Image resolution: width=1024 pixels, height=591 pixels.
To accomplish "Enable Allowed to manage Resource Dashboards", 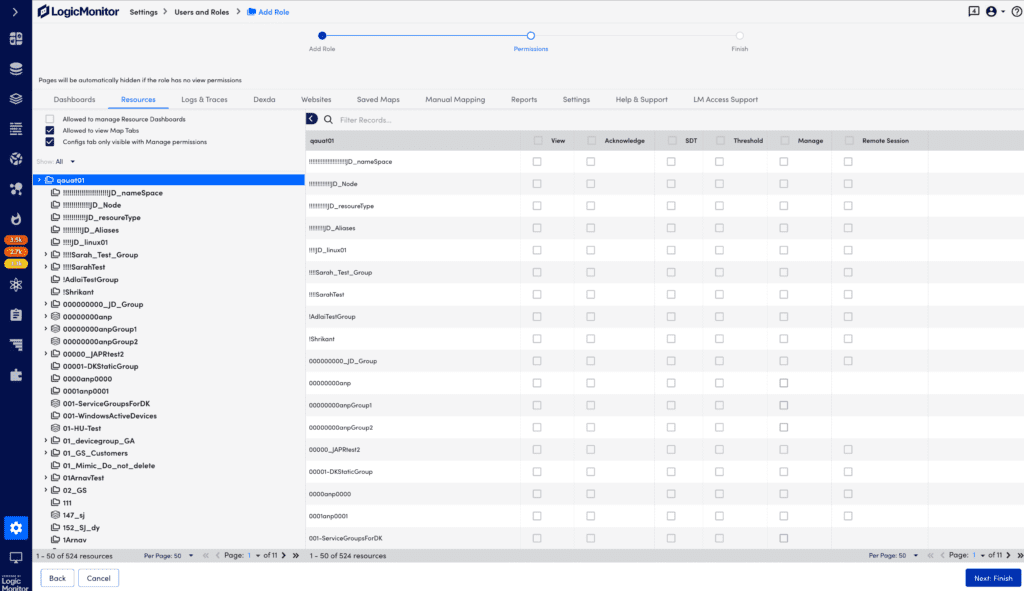I will click(x=50, y=119).
